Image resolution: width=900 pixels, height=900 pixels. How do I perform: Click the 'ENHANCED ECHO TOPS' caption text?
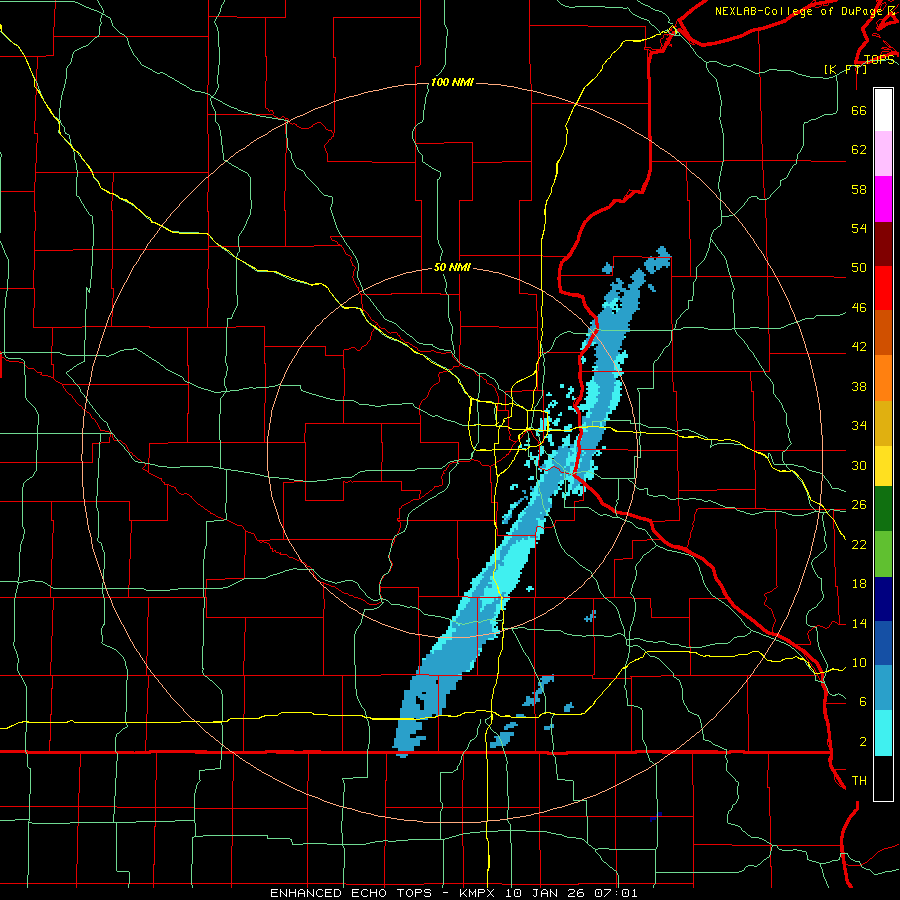[x=351, y=893]
